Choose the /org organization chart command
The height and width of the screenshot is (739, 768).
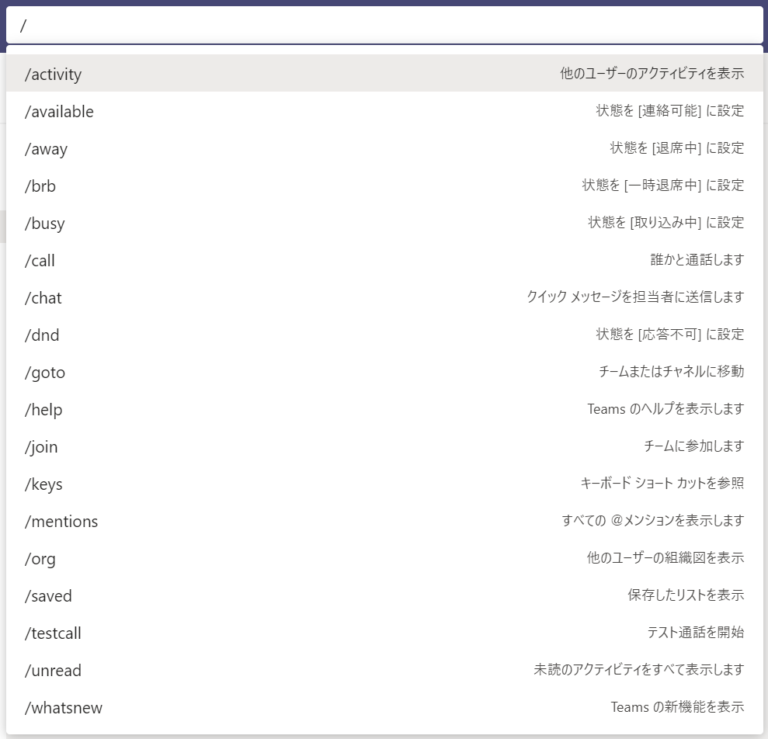pos(40,558)
